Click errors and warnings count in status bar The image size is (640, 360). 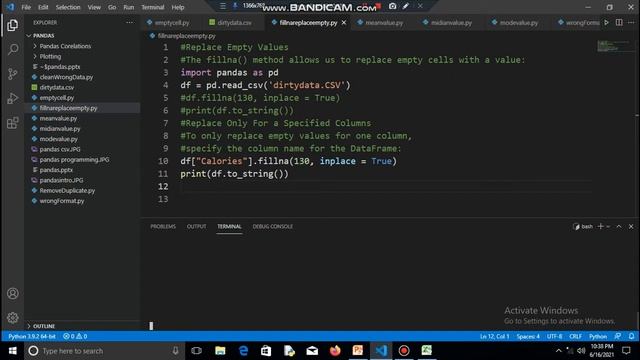pyautogui.click(x=75, y=336)
